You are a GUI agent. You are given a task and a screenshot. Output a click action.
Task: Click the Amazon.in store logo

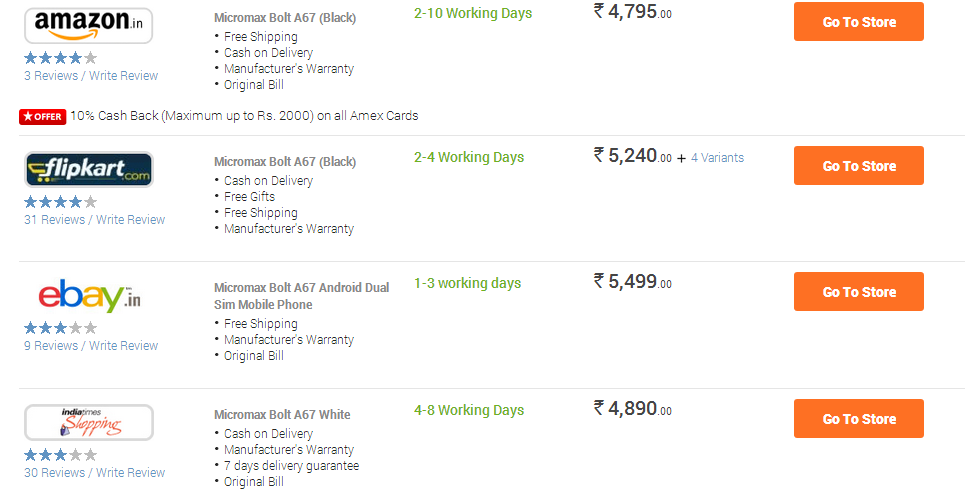89,26
